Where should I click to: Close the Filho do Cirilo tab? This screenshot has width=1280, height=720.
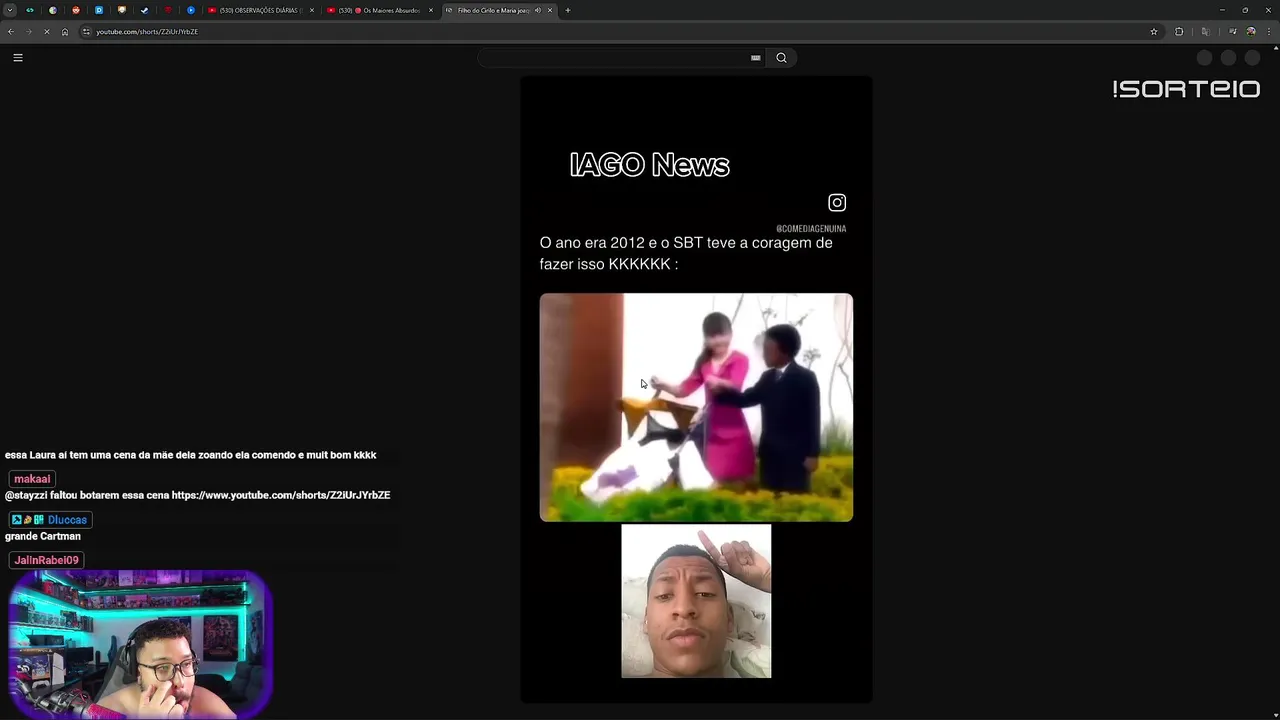click(x=550, y=10)
